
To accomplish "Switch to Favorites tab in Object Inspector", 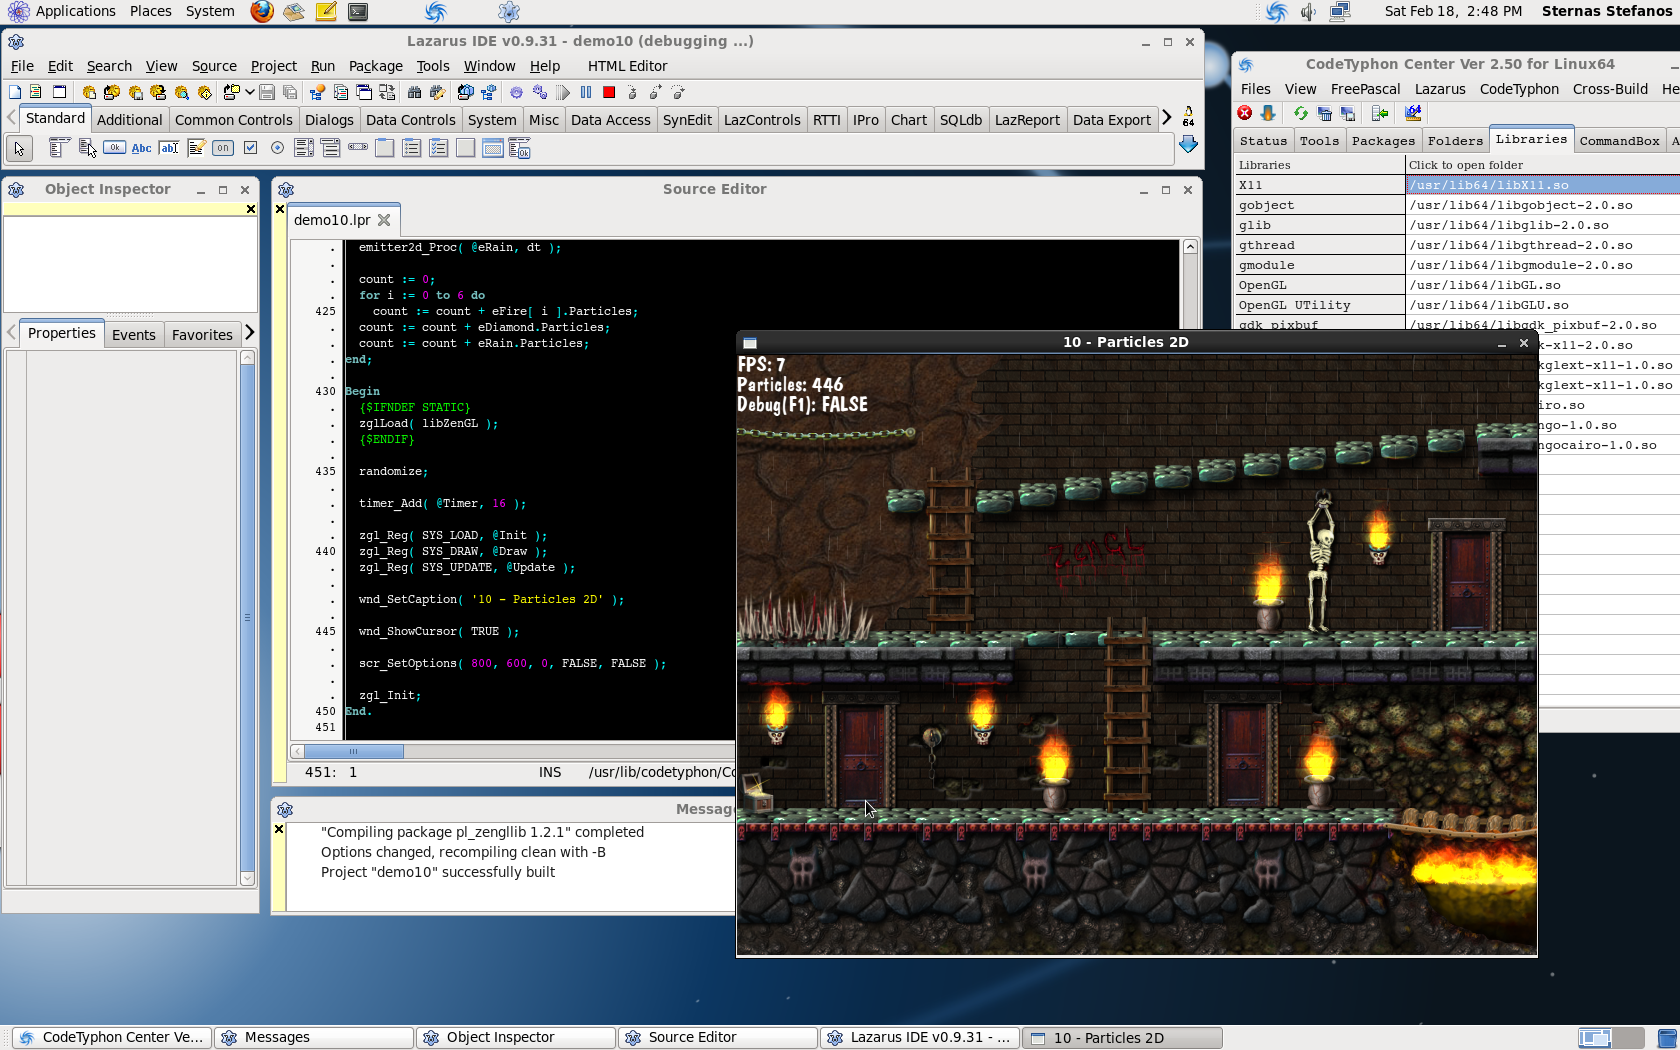I will point(202,335).
